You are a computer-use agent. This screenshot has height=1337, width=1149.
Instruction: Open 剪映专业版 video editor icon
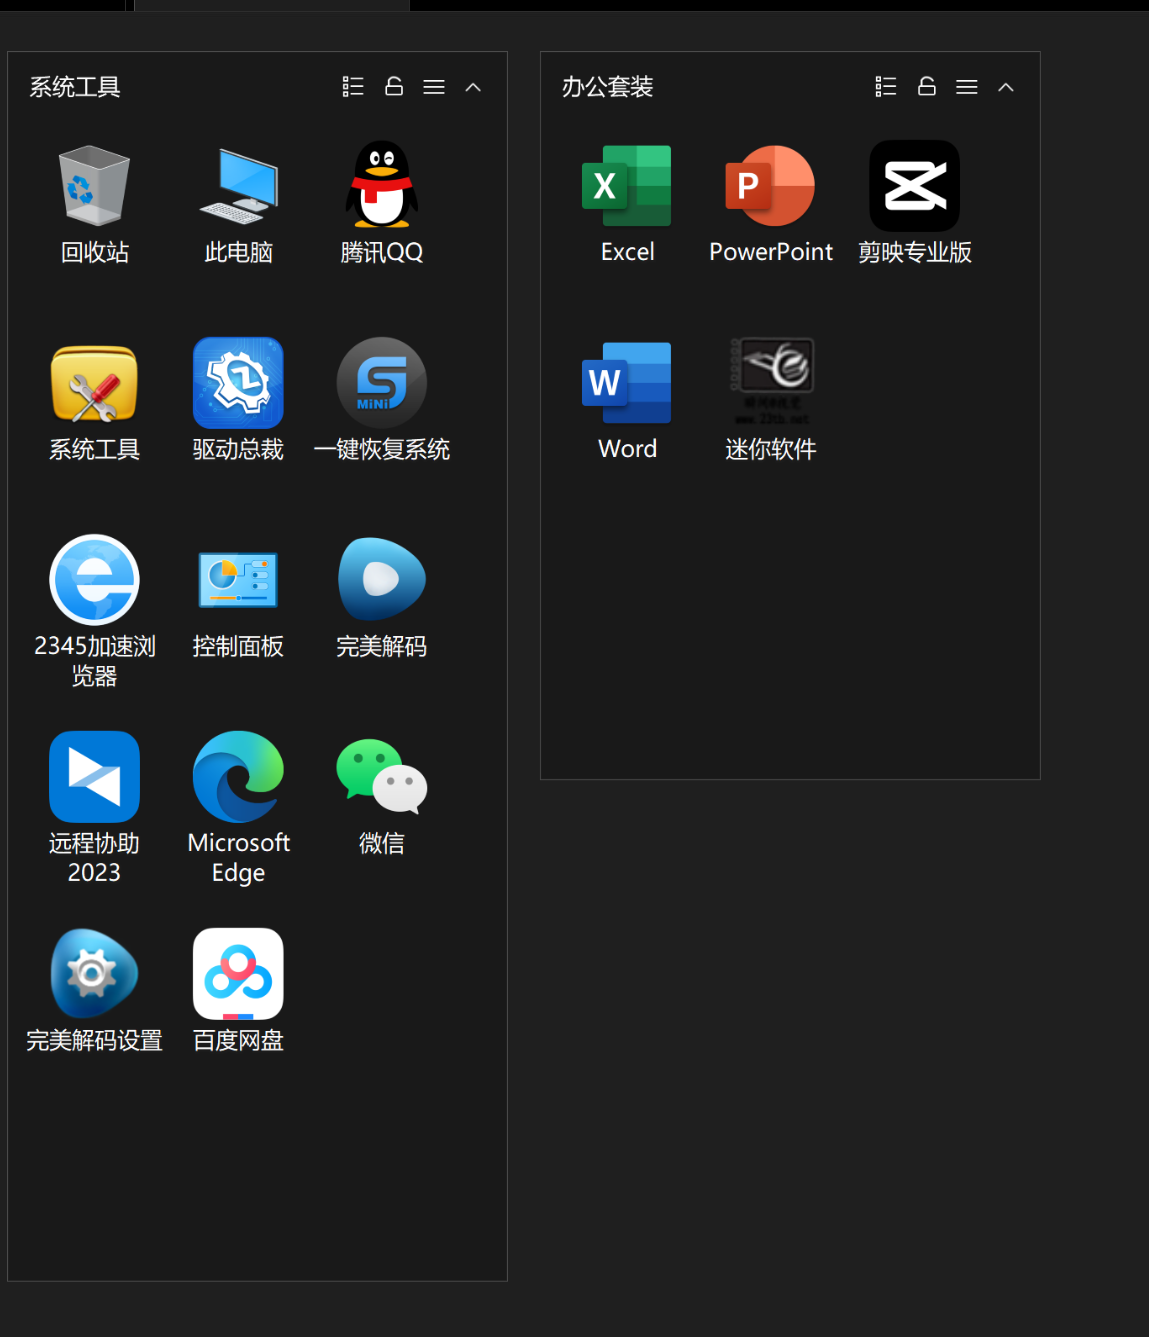point(915,186)
